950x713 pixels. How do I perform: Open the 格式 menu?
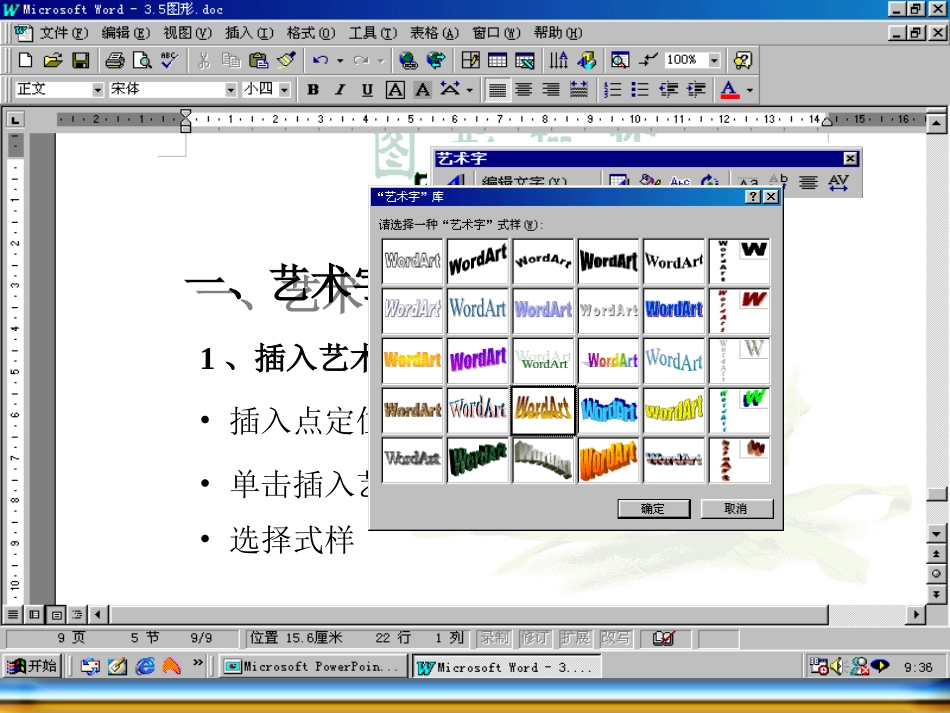(311, 33)
